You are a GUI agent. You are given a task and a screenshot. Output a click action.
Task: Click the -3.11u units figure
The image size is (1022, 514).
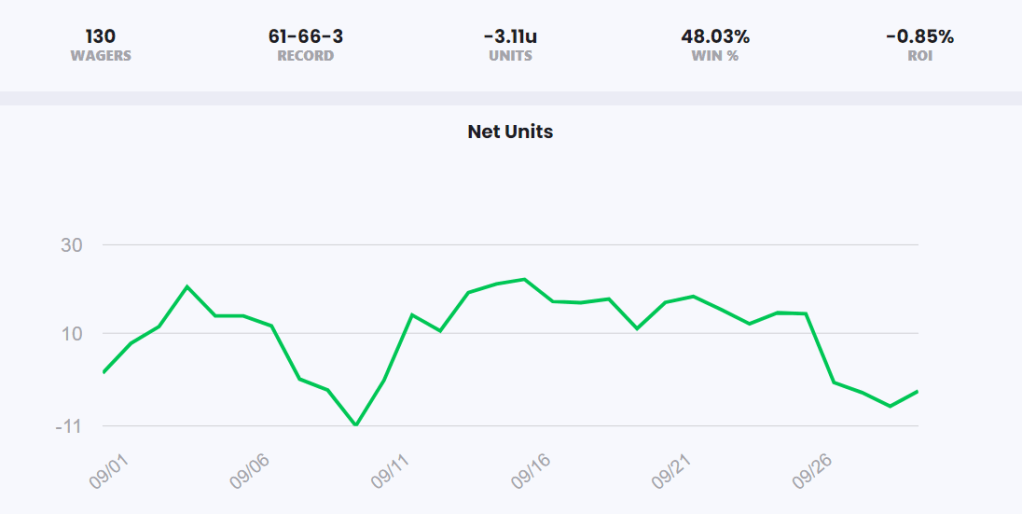coord(510,37)
